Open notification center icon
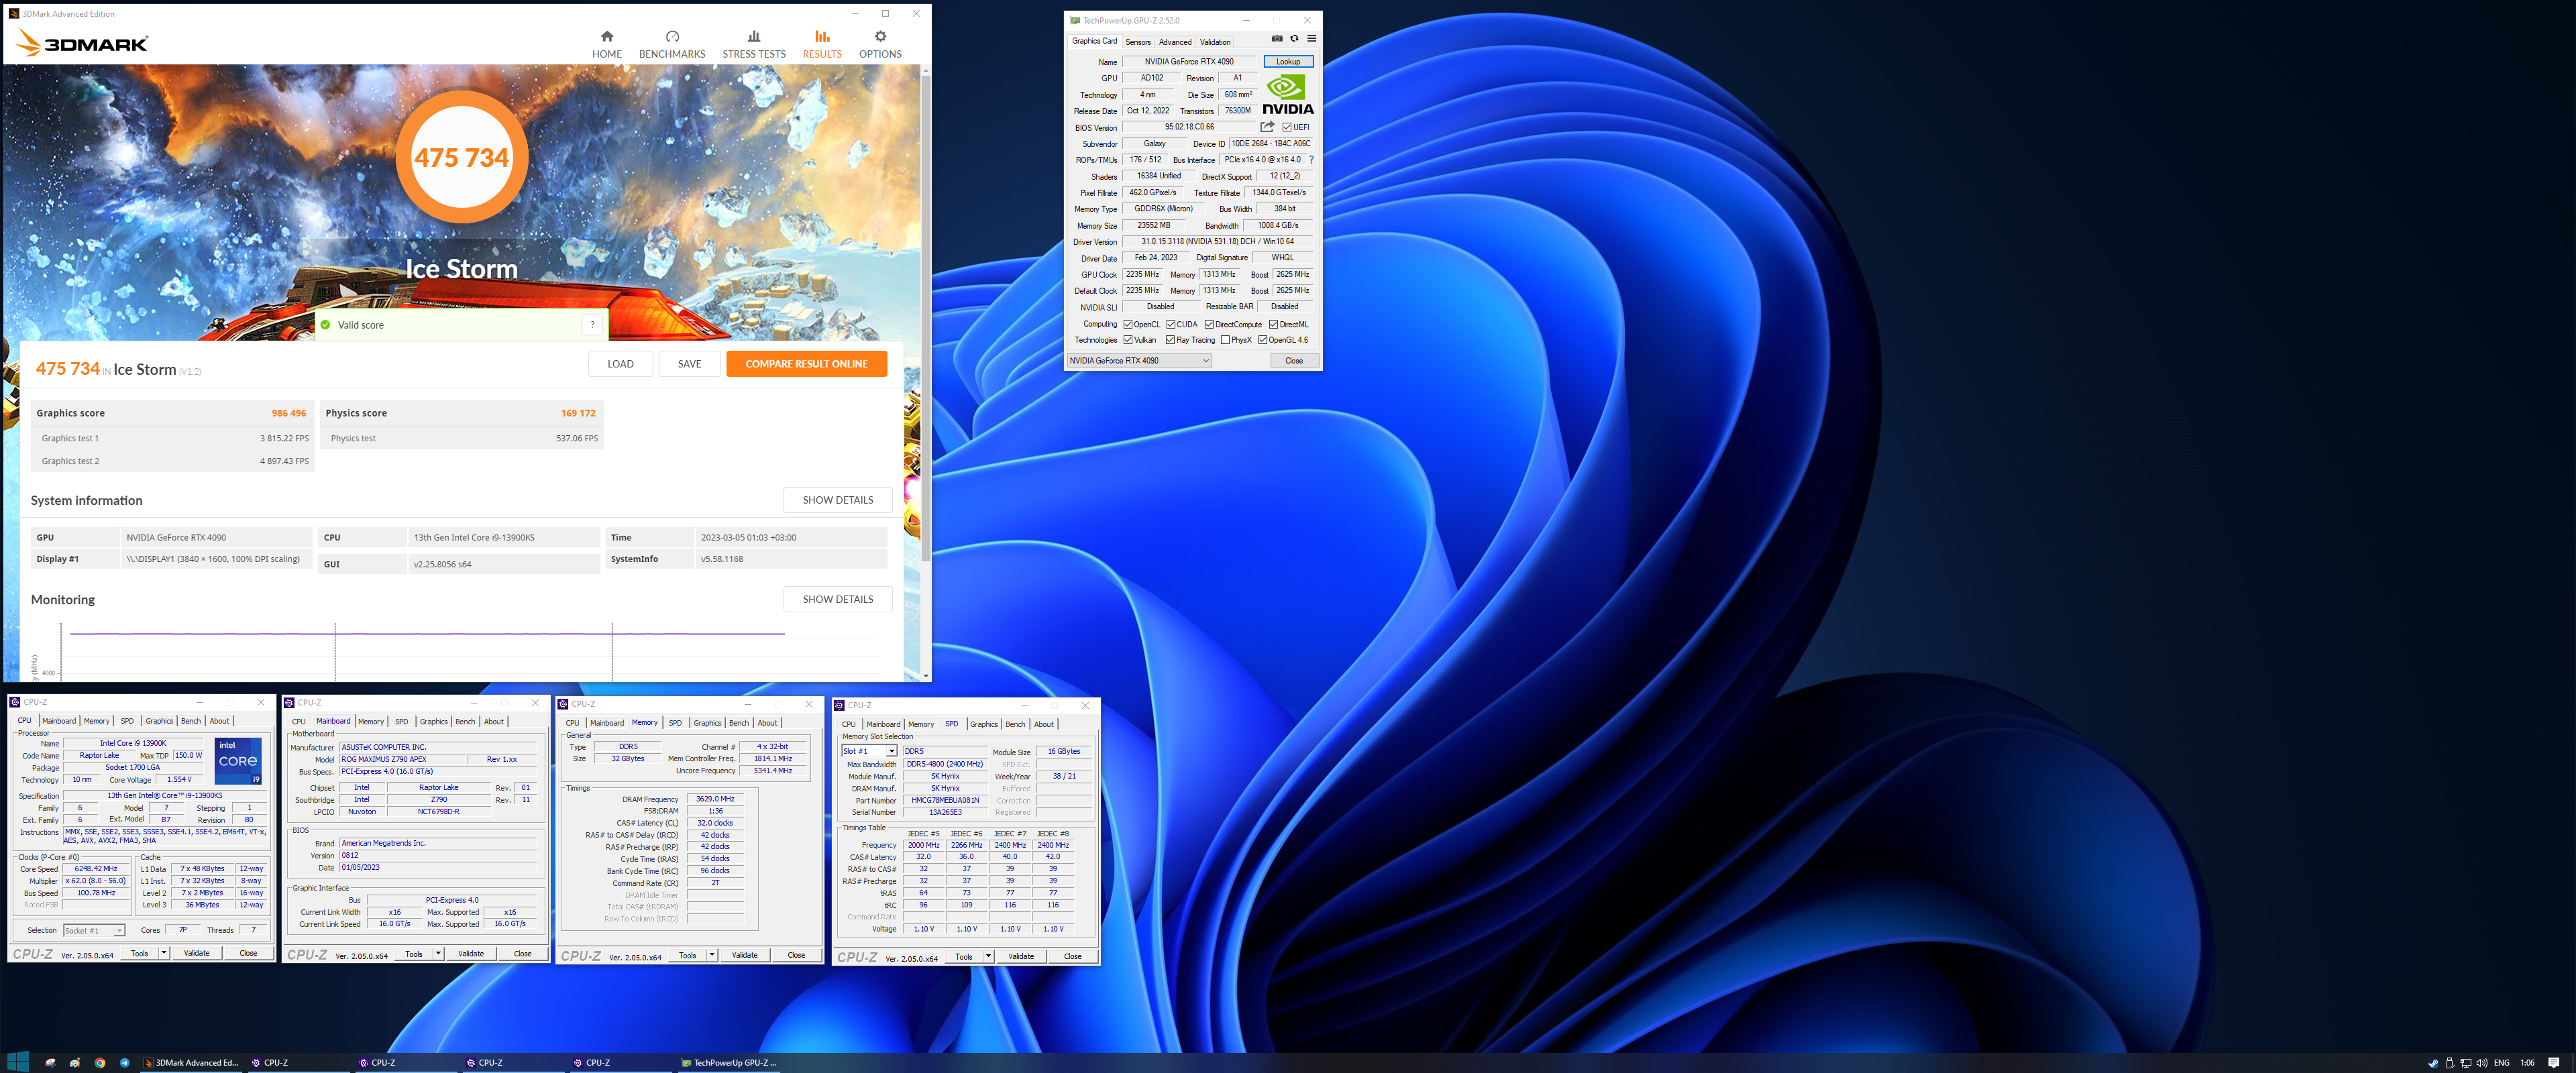 point(2554,1063)
